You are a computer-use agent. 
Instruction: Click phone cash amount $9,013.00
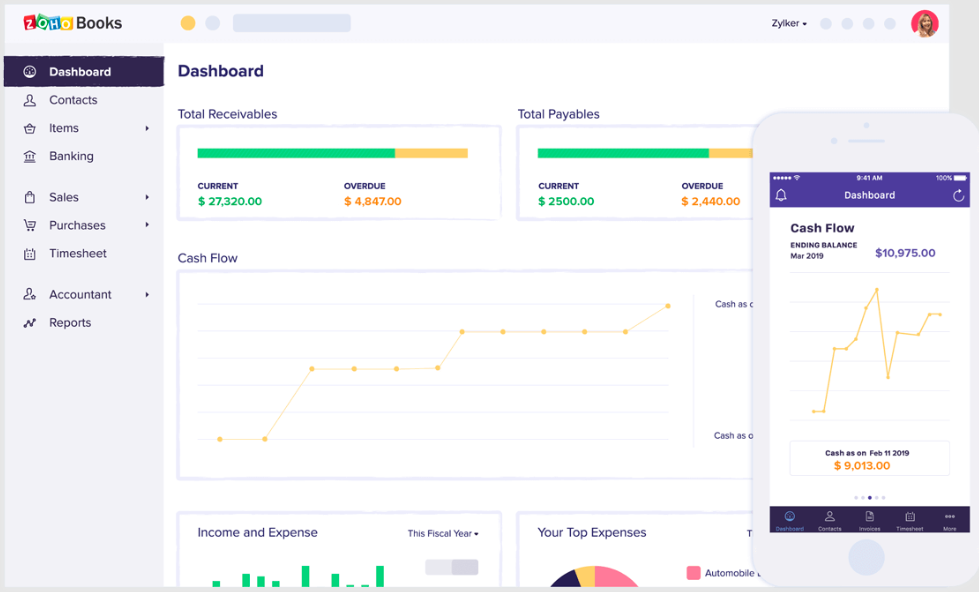tap(862, 465)
